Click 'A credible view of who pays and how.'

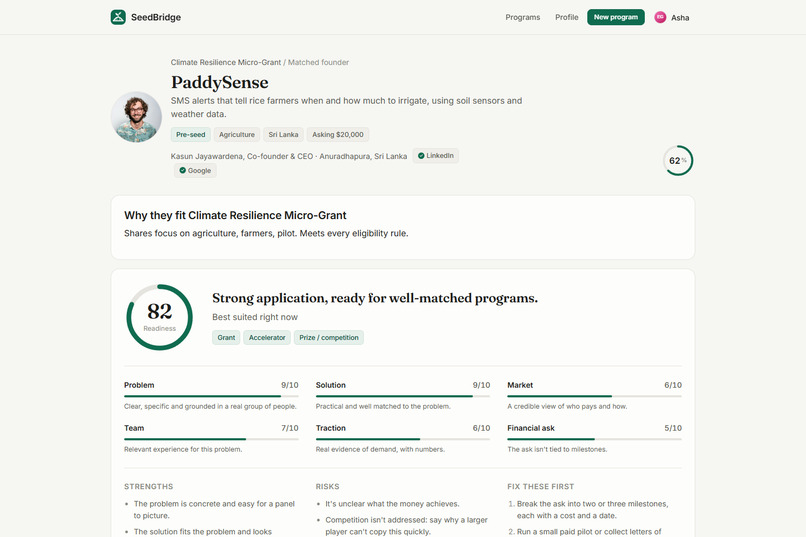coord(567,406)
